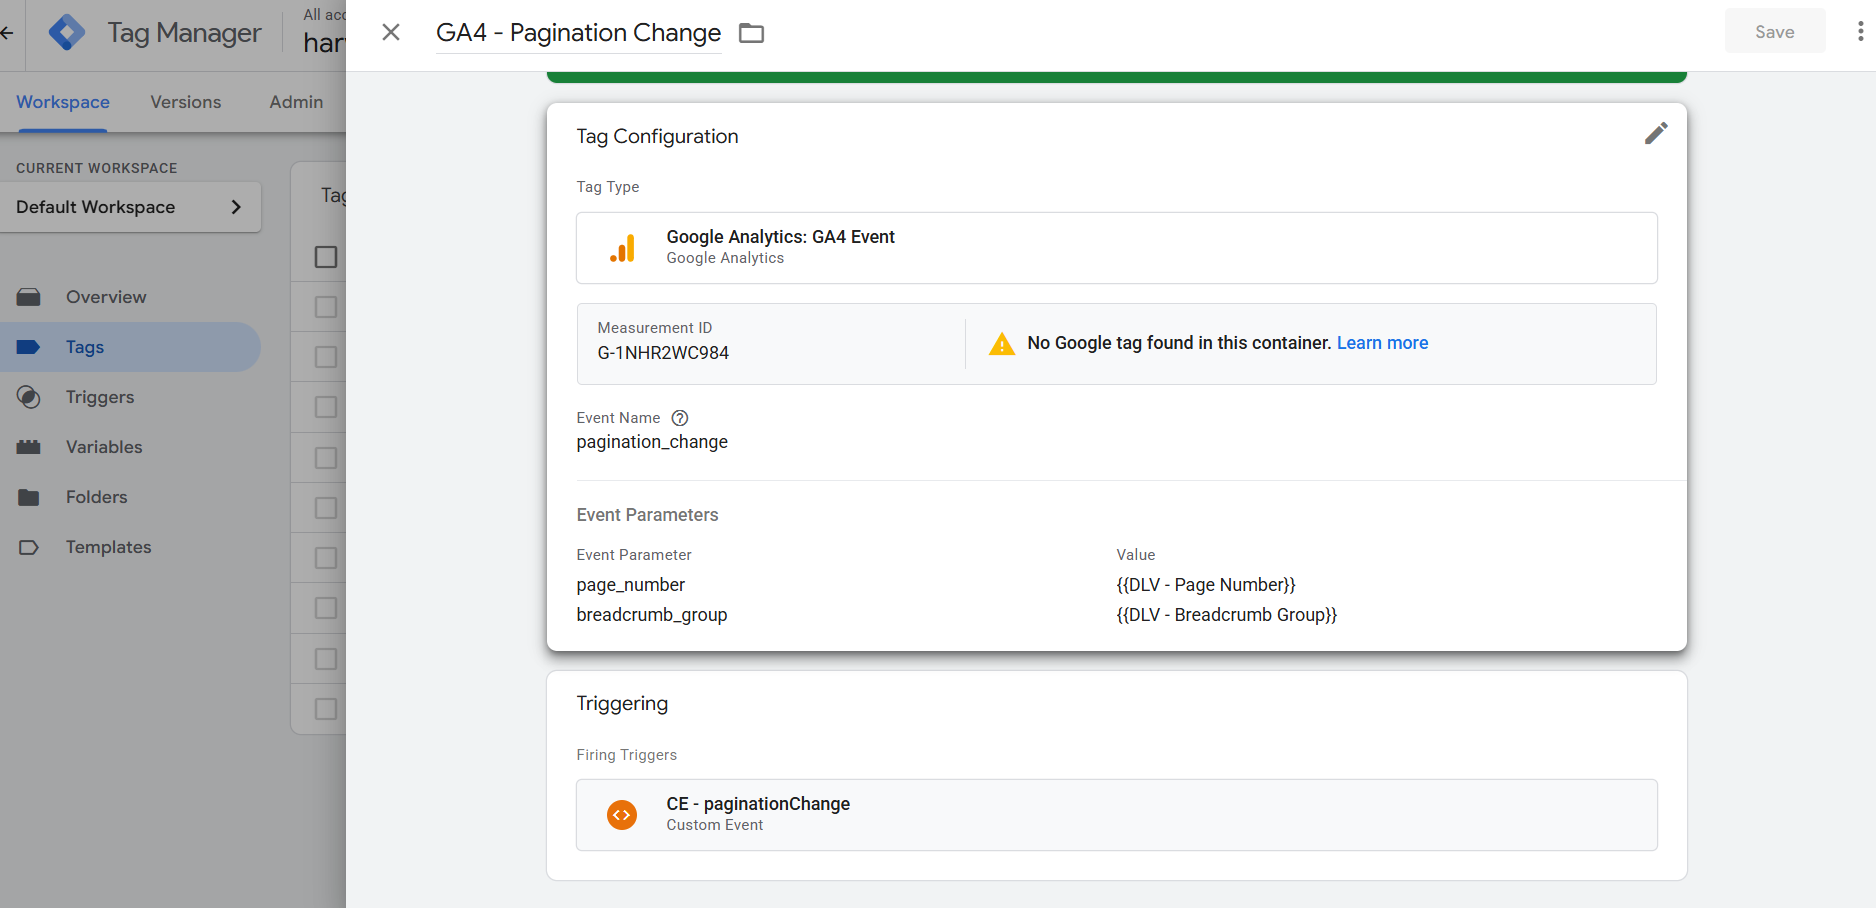Click the pencil edit icon in Tag Configuration

[1655, 134]
